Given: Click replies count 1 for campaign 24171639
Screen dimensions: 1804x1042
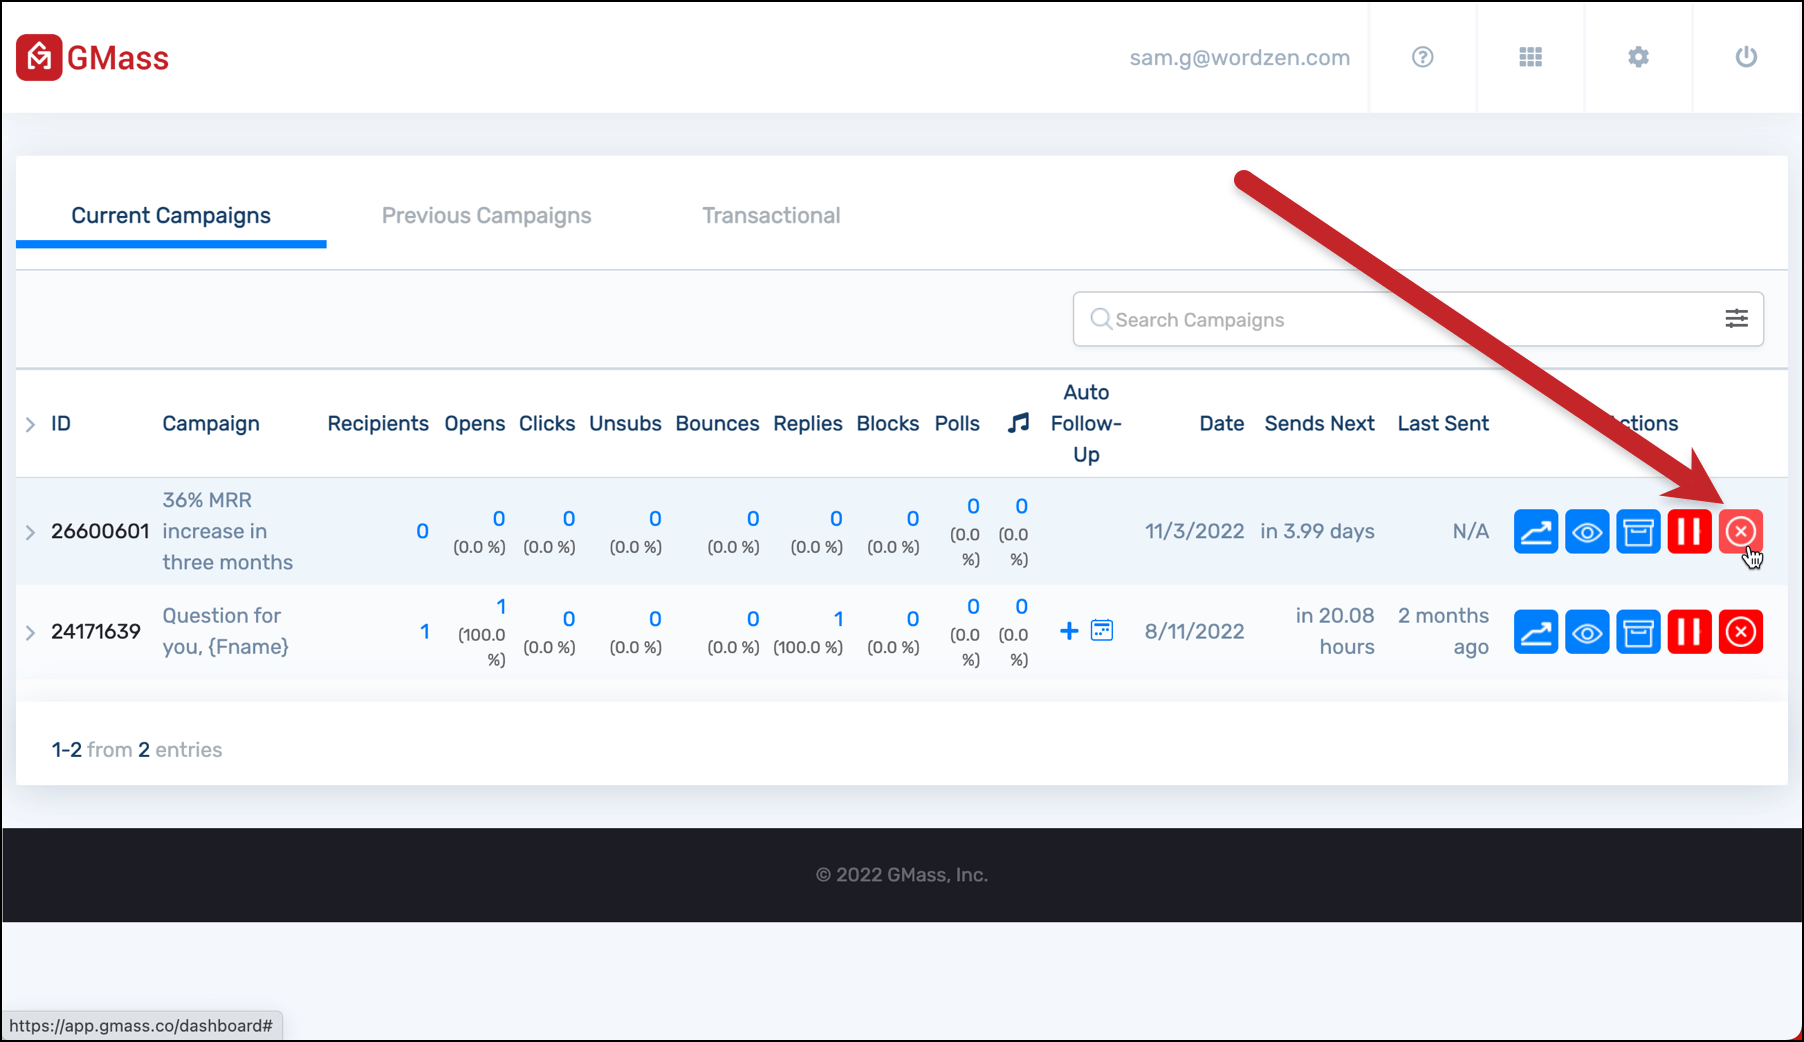Looking at the screenshot, I should point(838,619).
